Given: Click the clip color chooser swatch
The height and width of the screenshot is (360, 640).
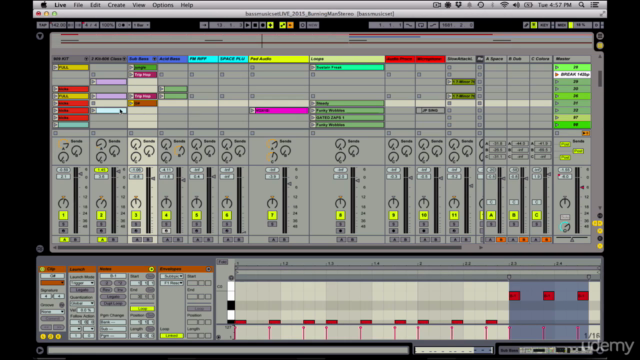Looking at the screenshot, I should (x=52, y=283).
